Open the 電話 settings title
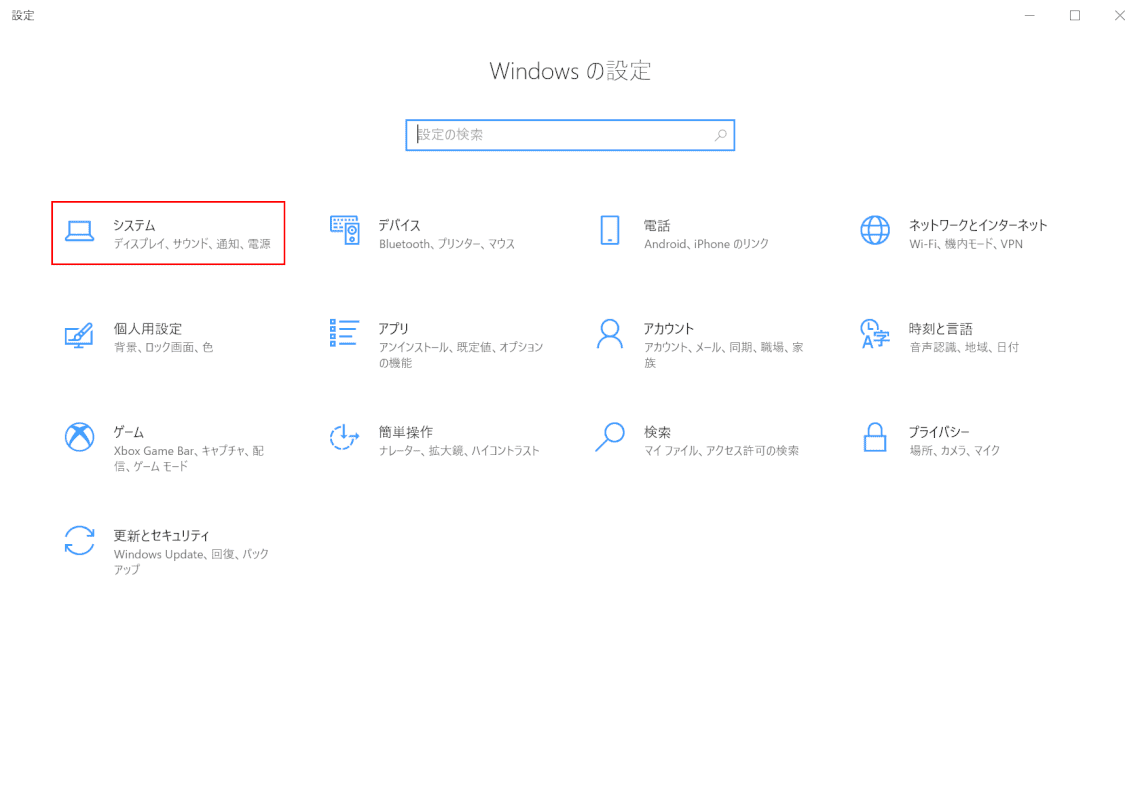1142x800 pixels. click(657, 225)
